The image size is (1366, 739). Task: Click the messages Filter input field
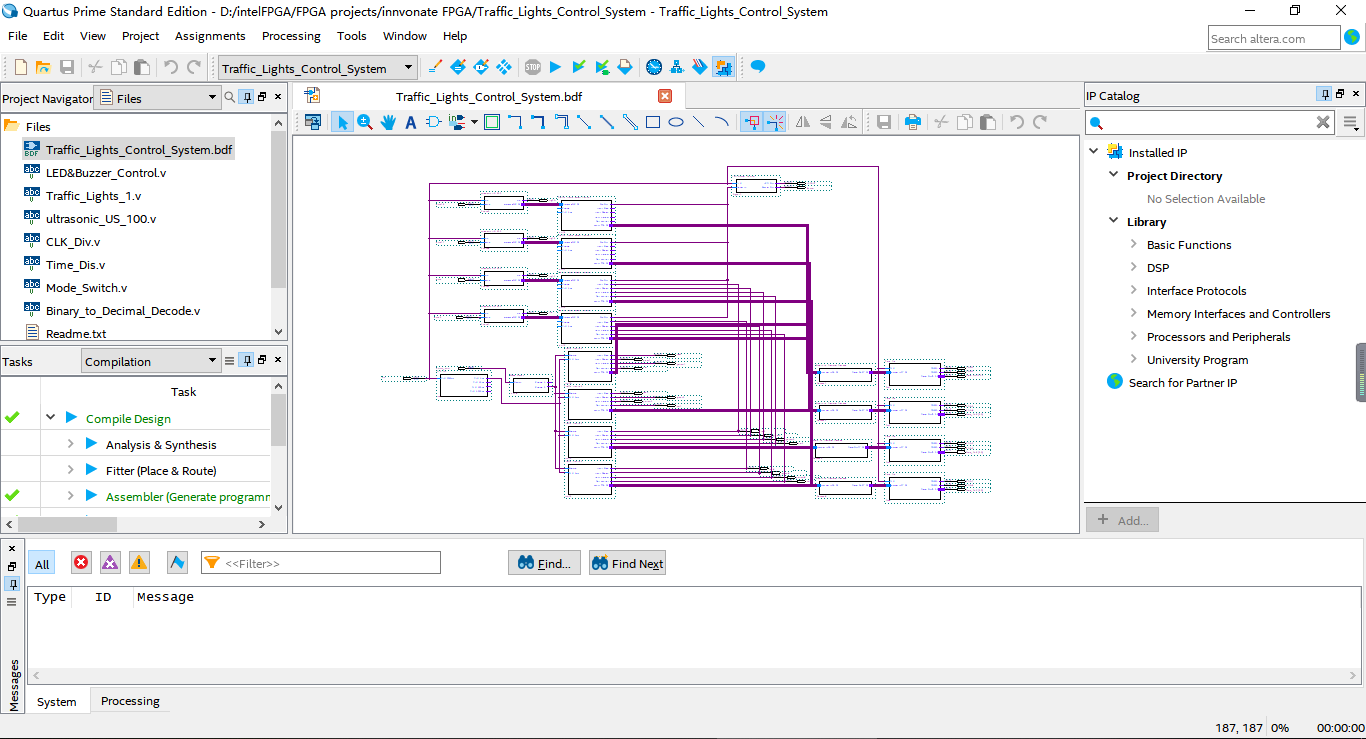[x=320, y=563]
